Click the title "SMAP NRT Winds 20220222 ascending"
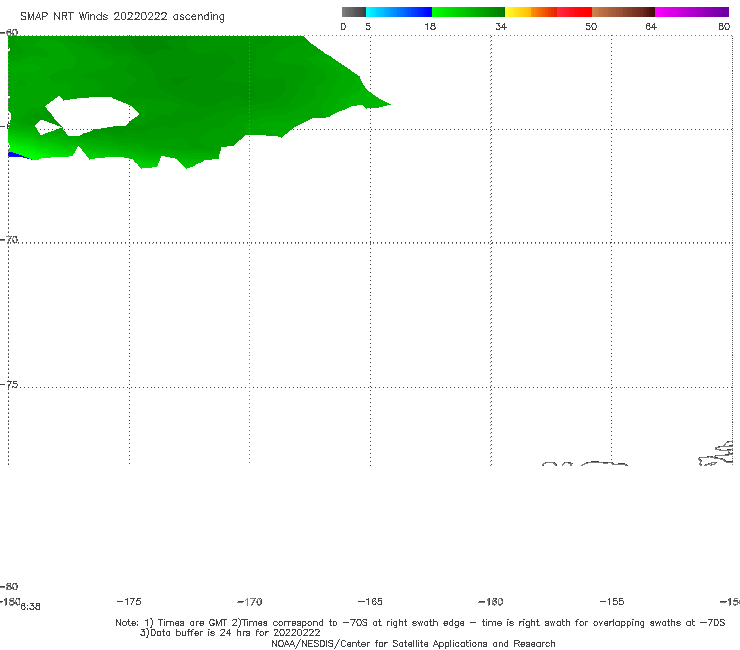The image size is (740, 650). (x=122, y=17)
